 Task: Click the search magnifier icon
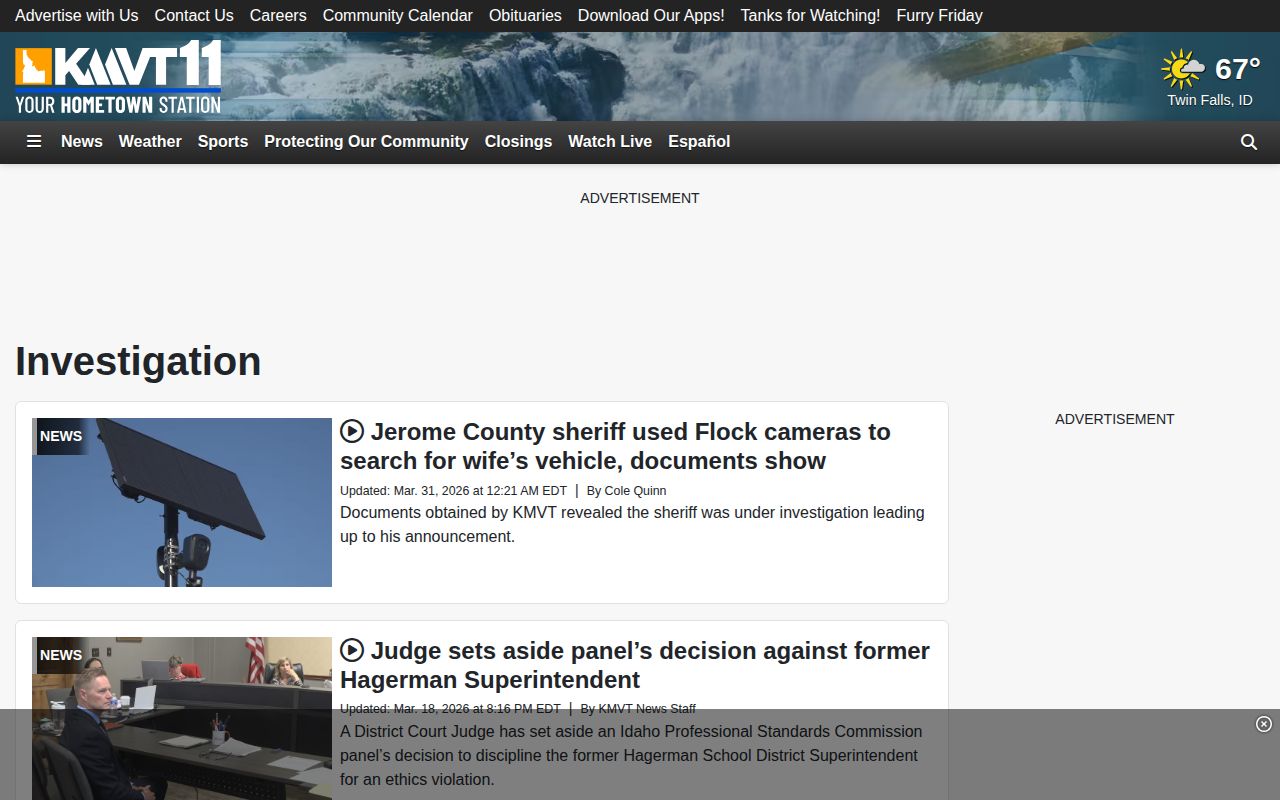pos(1249,142)
